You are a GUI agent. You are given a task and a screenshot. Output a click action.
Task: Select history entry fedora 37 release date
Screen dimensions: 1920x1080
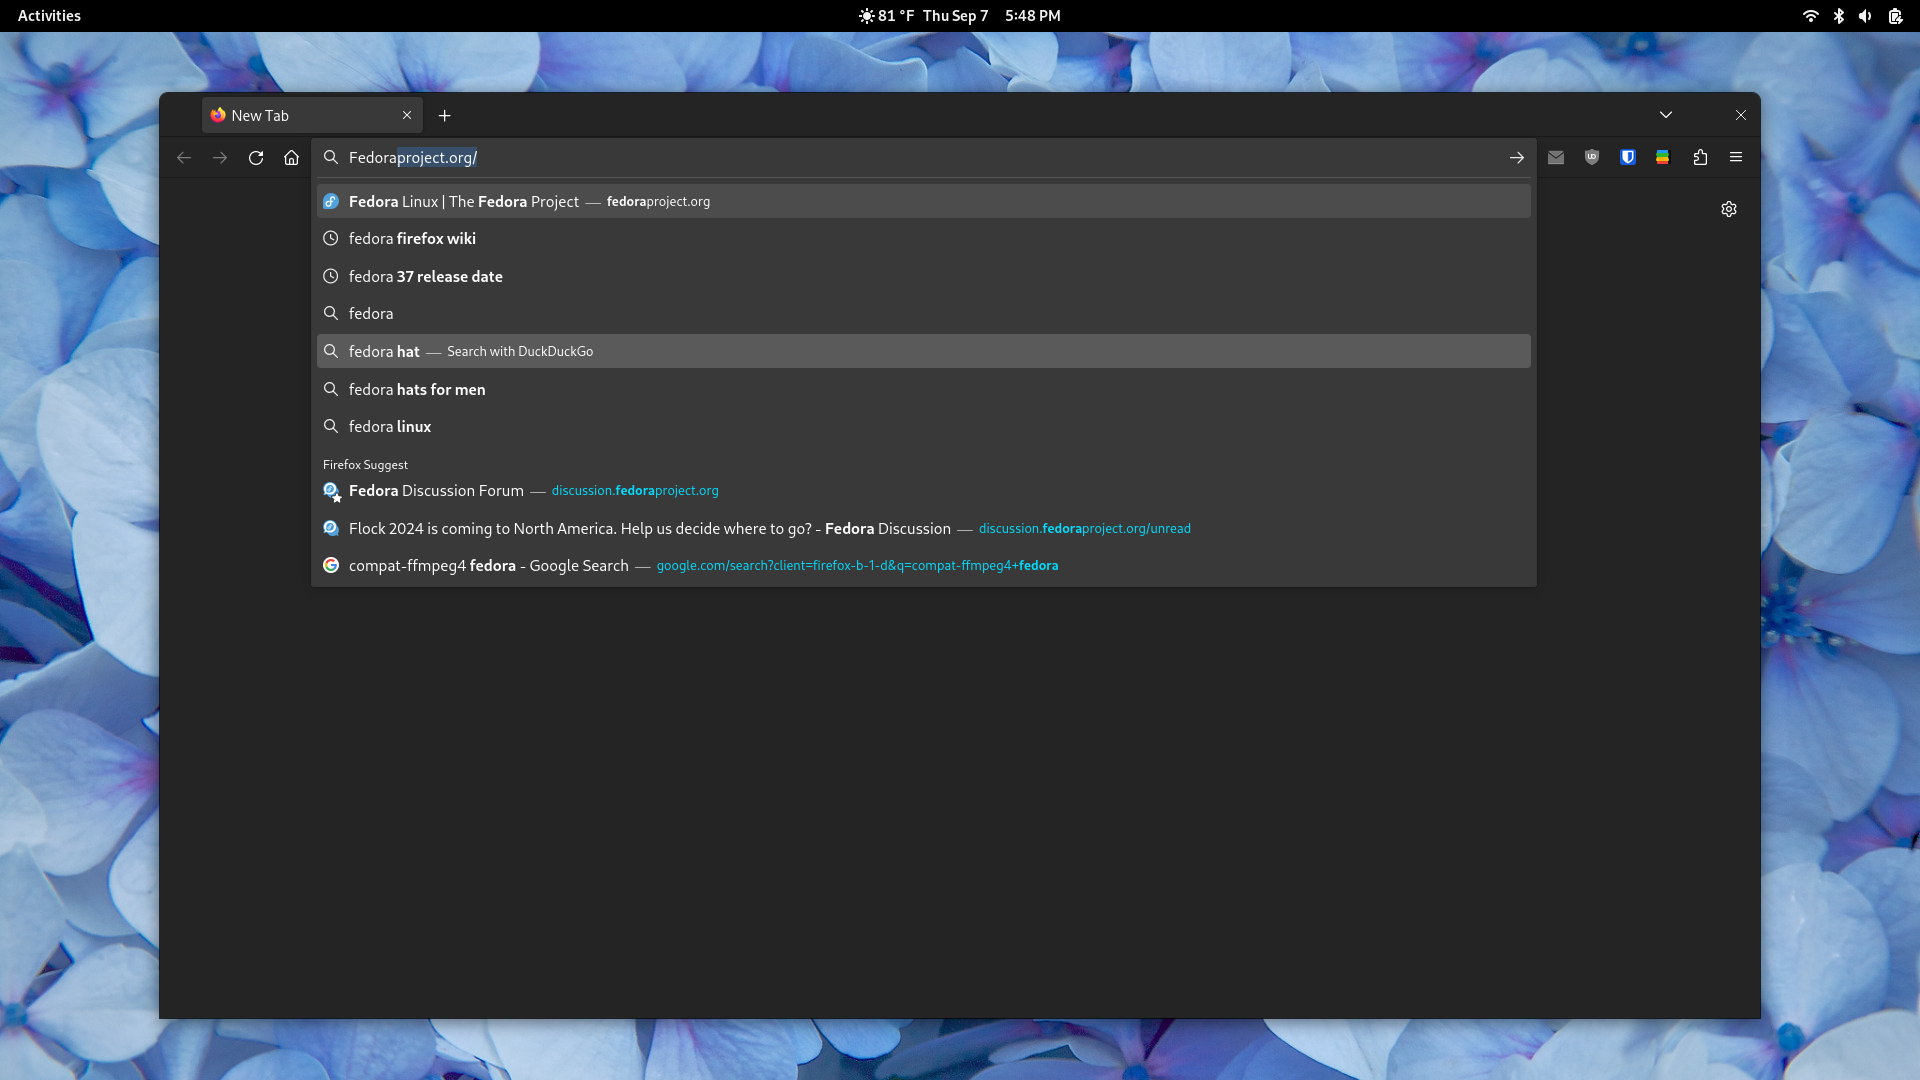[923, 276]
